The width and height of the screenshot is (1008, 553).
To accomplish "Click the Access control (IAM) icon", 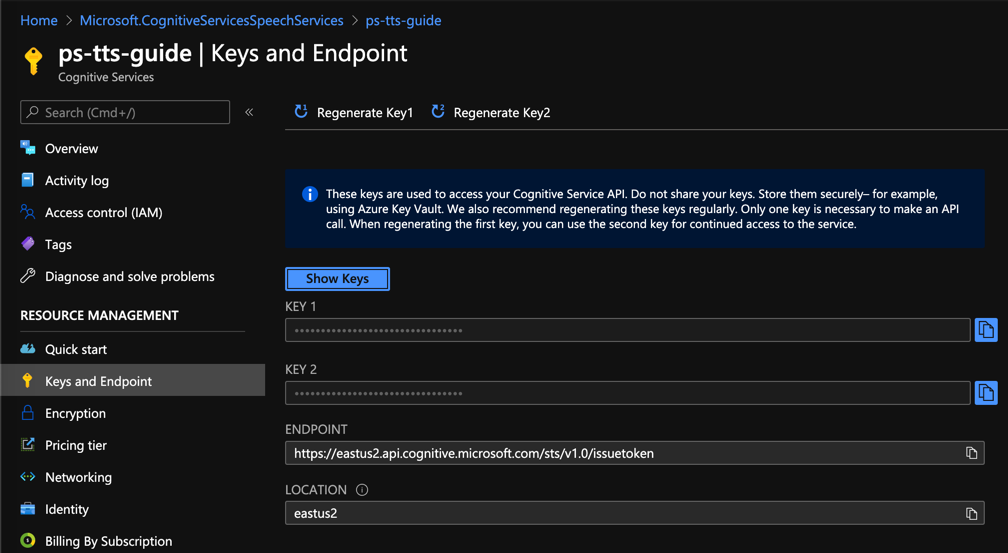I will coord(28,212).
